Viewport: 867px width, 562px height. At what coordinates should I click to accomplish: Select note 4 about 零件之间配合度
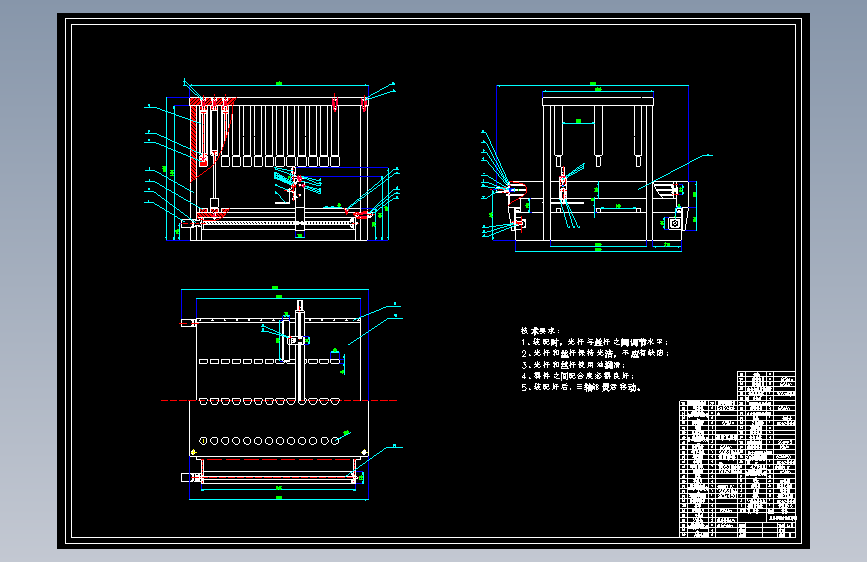tap(577, 376)
